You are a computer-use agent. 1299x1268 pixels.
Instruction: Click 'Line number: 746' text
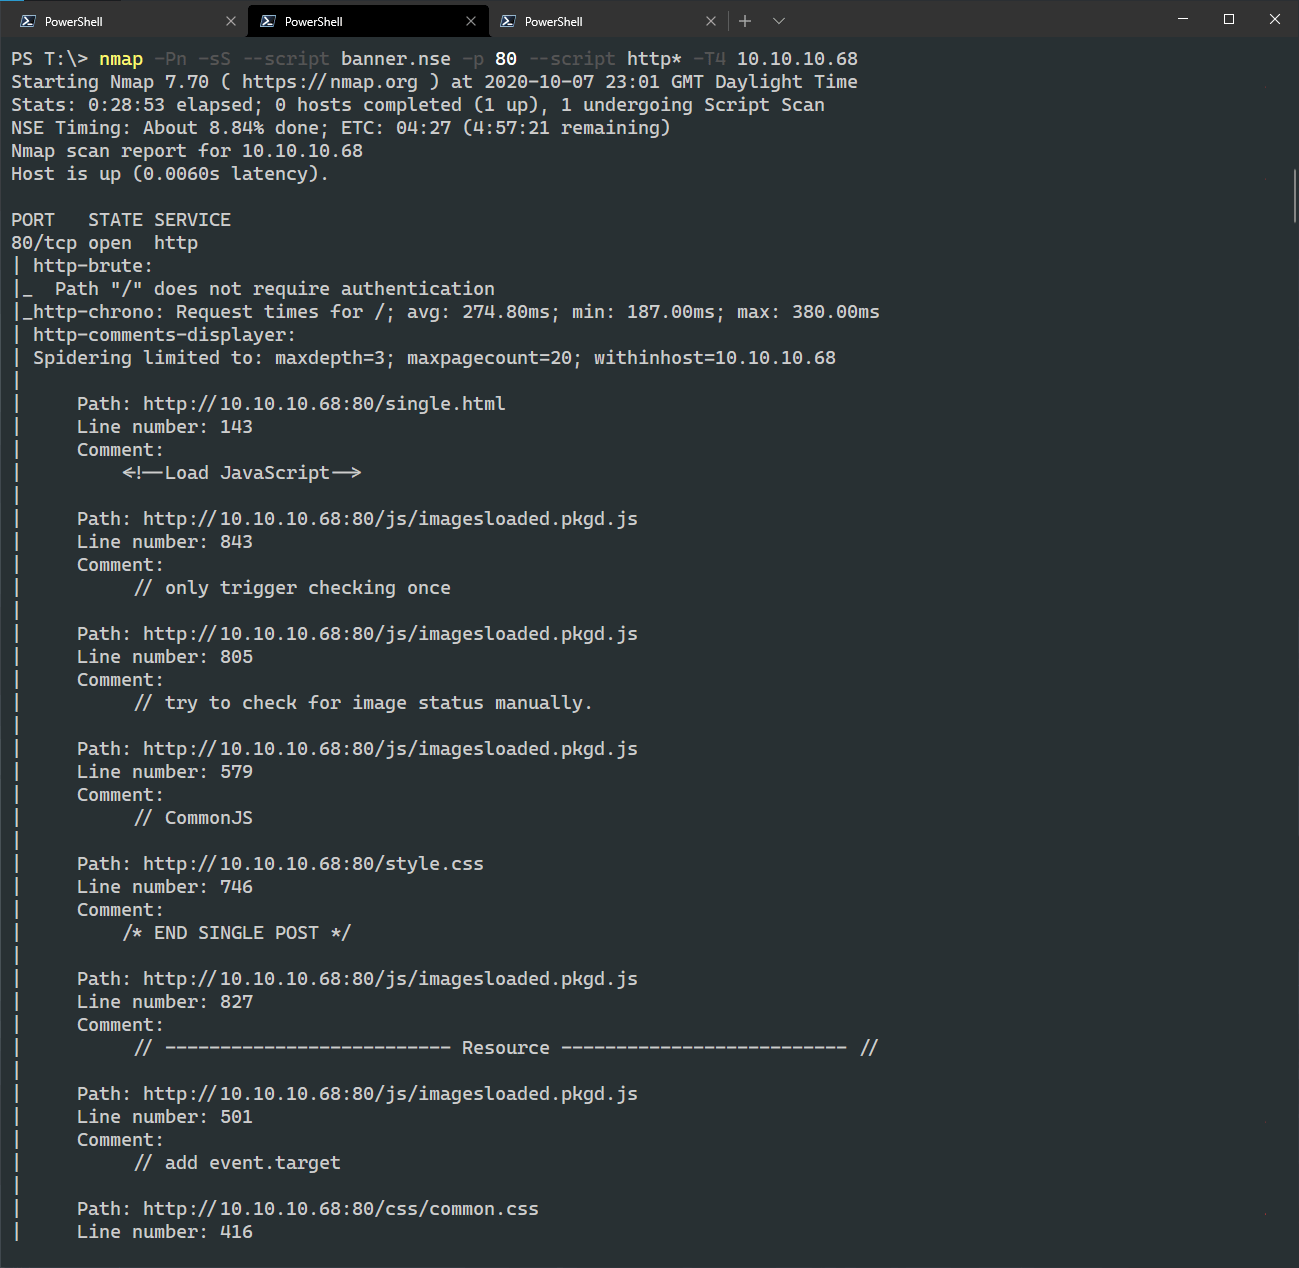tap(165, 887)
